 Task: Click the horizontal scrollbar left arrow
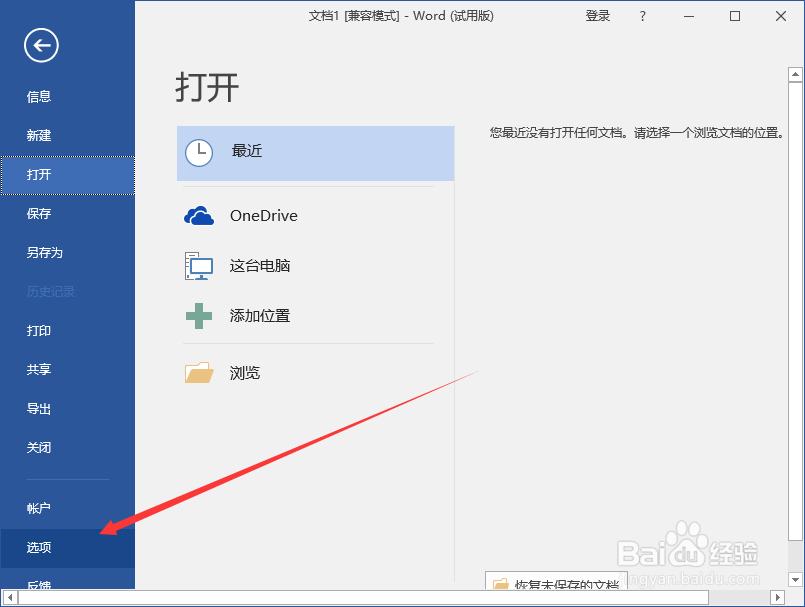click(x=9, y=597)
